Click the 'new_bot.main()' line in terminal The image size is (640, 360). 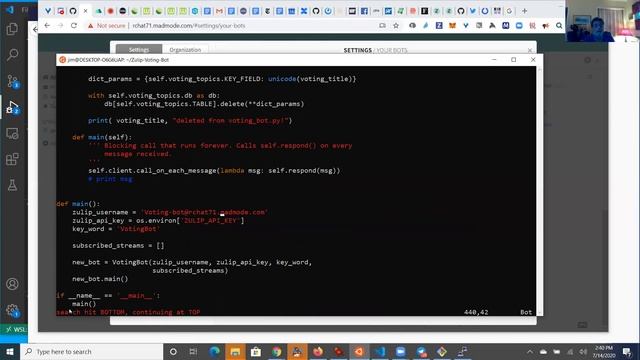(x=100, y=279)
